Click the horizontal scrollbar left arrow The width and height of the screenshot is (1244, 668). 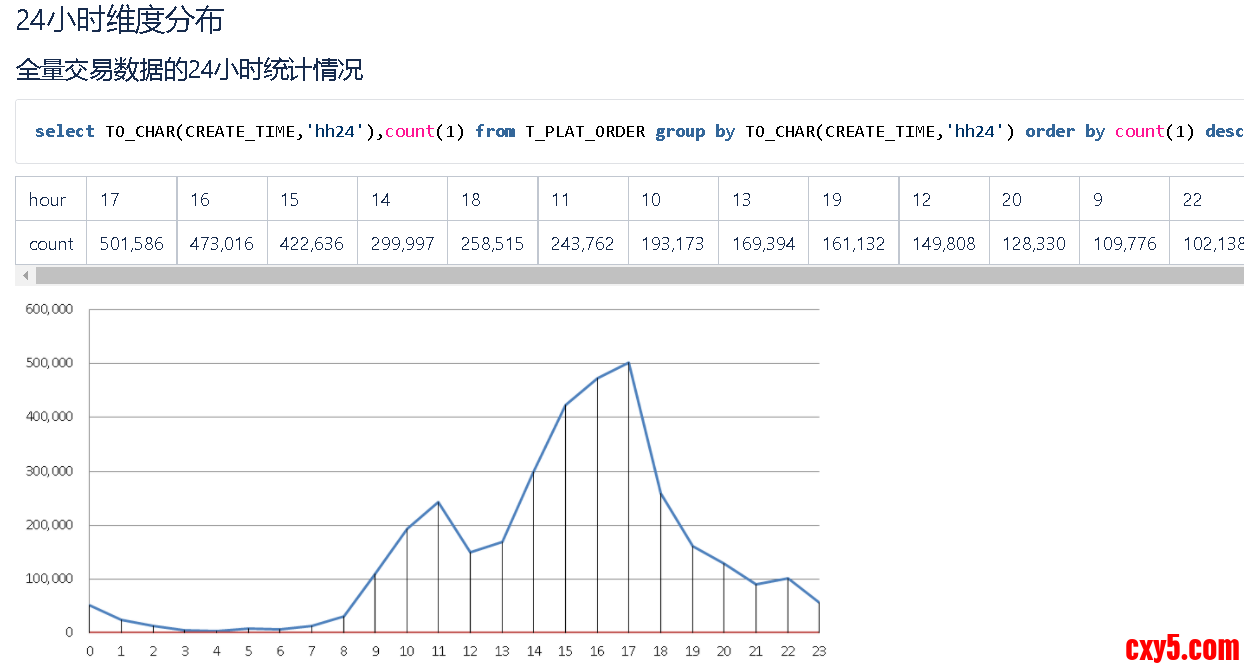point(25,275)
